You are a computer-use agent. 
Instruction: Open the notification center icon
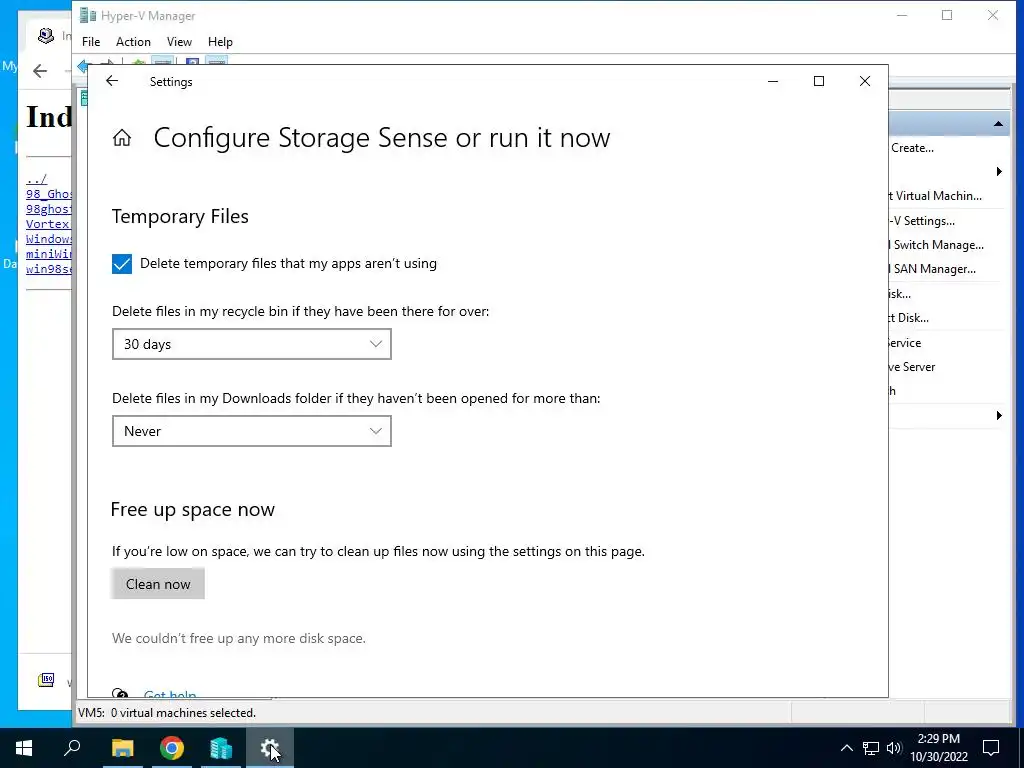[991, 748]
